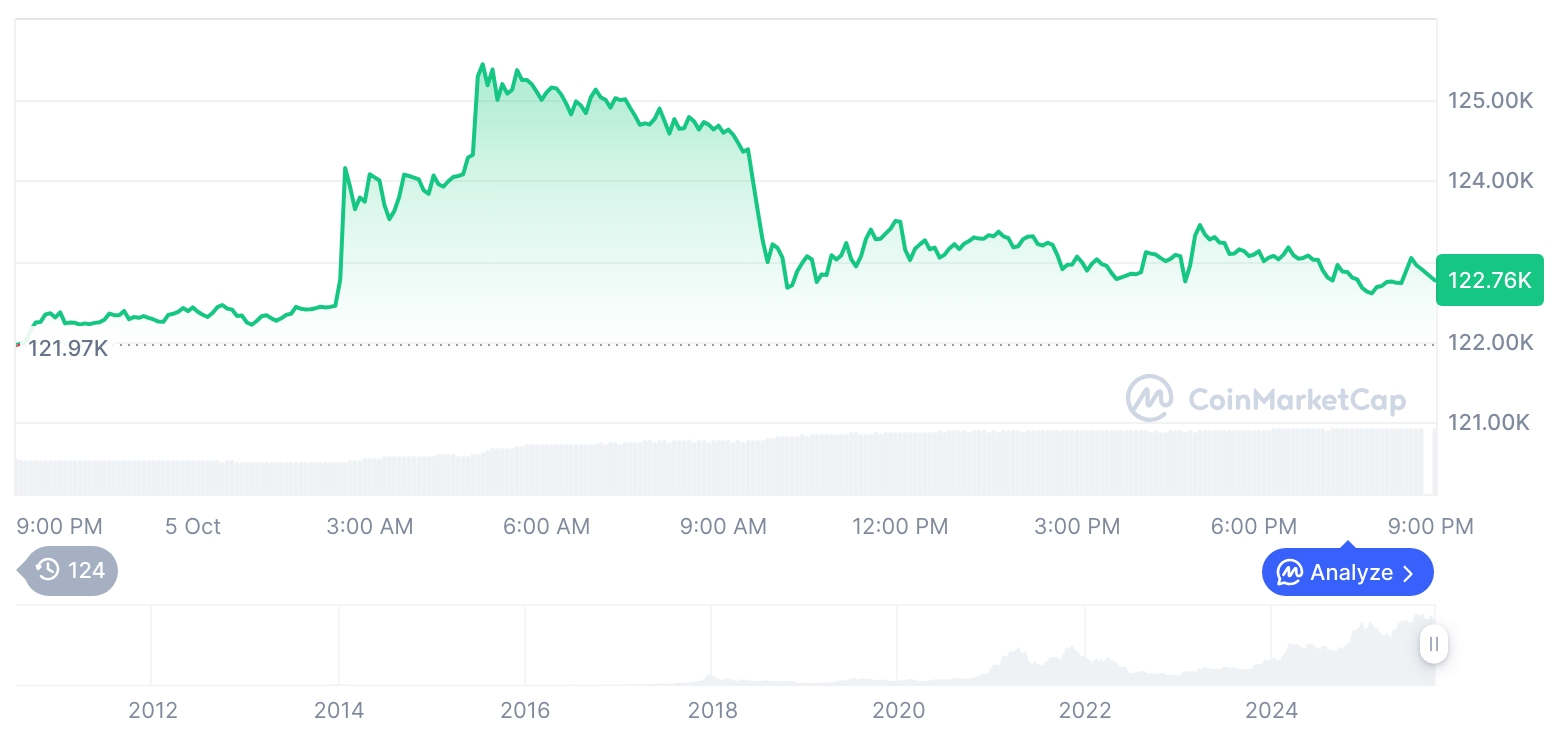Click the history clock icon beside 124
The height and width of the screenshot is (732, 1566).
click(47, 571)
